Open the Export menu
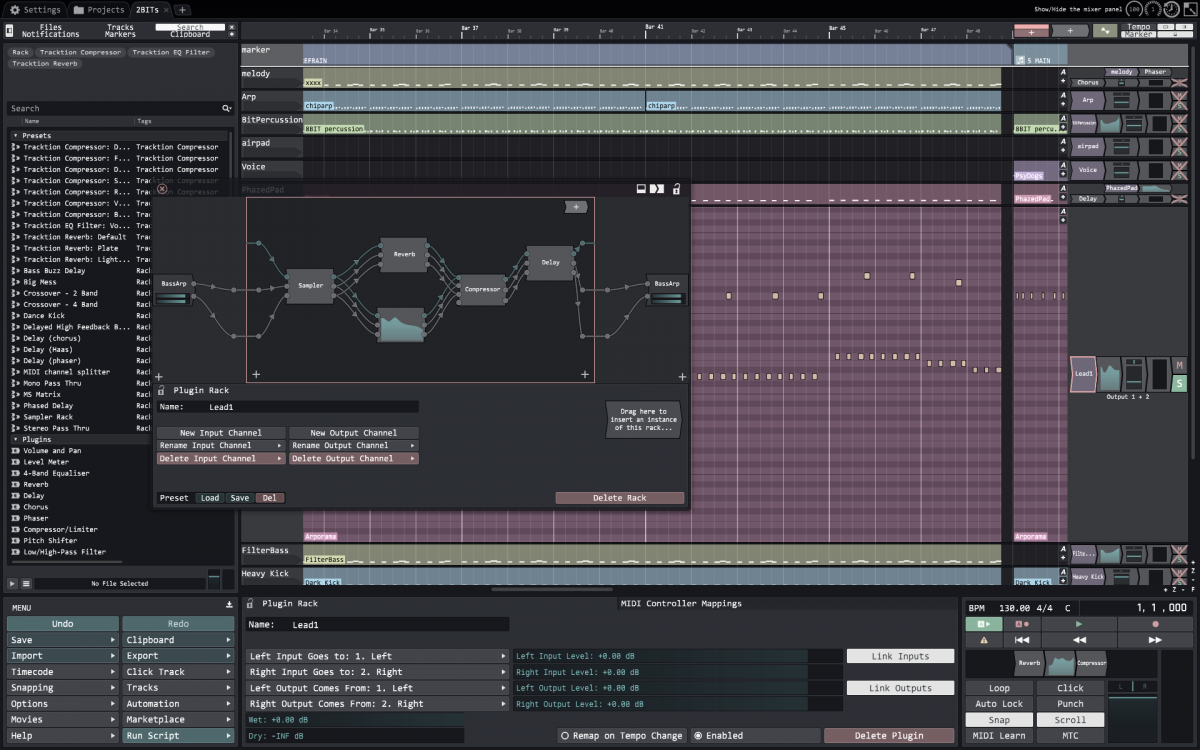1200x750 pixels. (178, 656)
